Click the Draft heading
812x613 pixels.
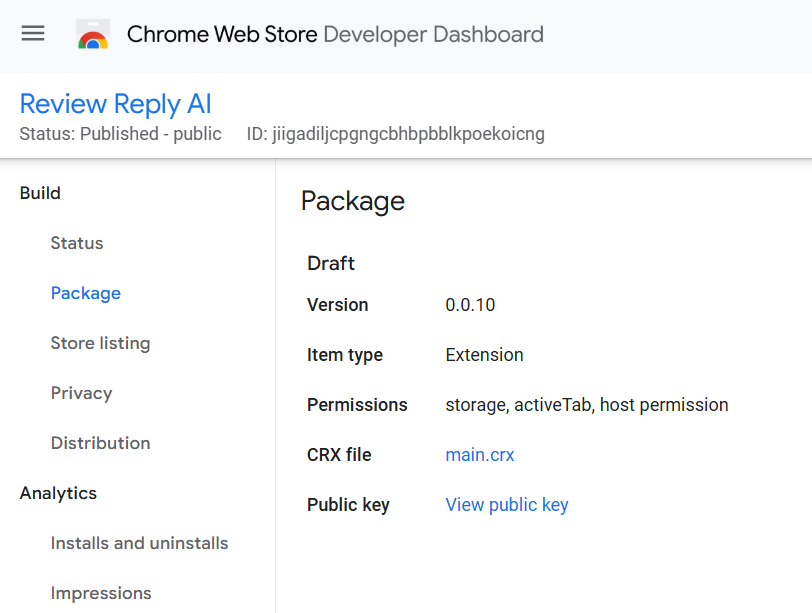(x=331, y=263)
